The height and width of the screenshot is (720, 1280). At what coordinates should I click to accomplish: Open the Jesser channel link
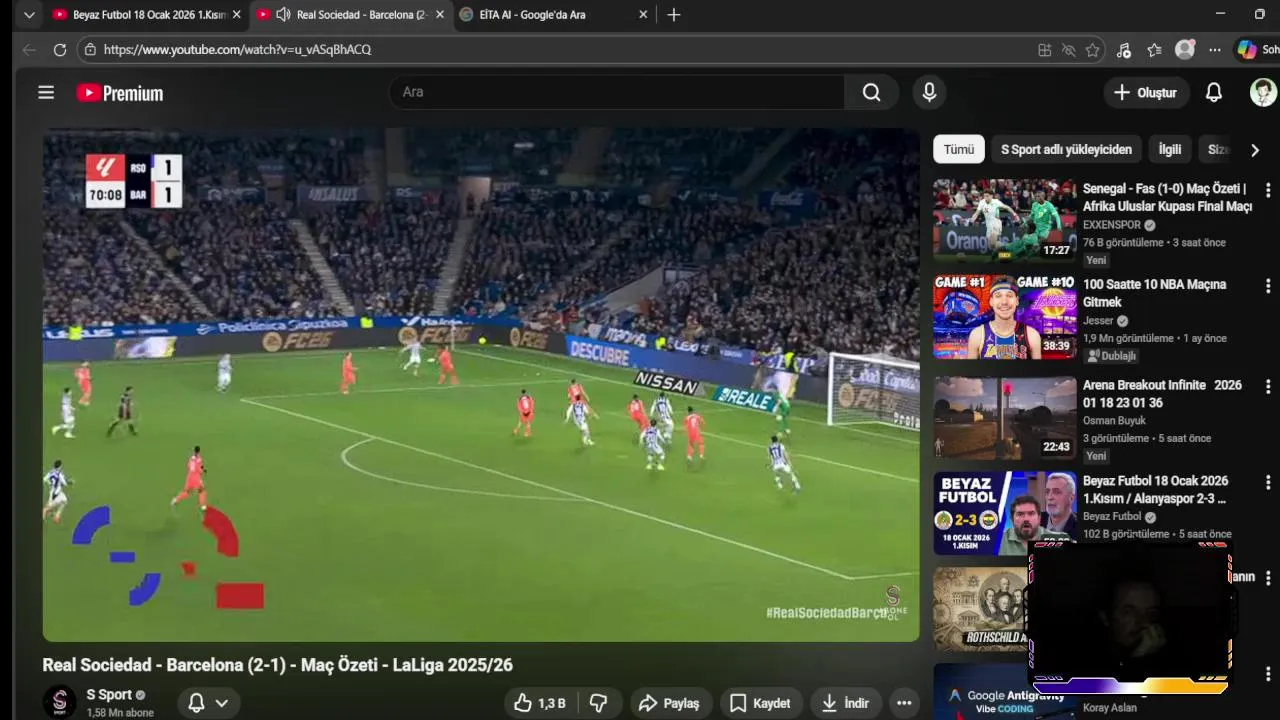coord(1098,321)
